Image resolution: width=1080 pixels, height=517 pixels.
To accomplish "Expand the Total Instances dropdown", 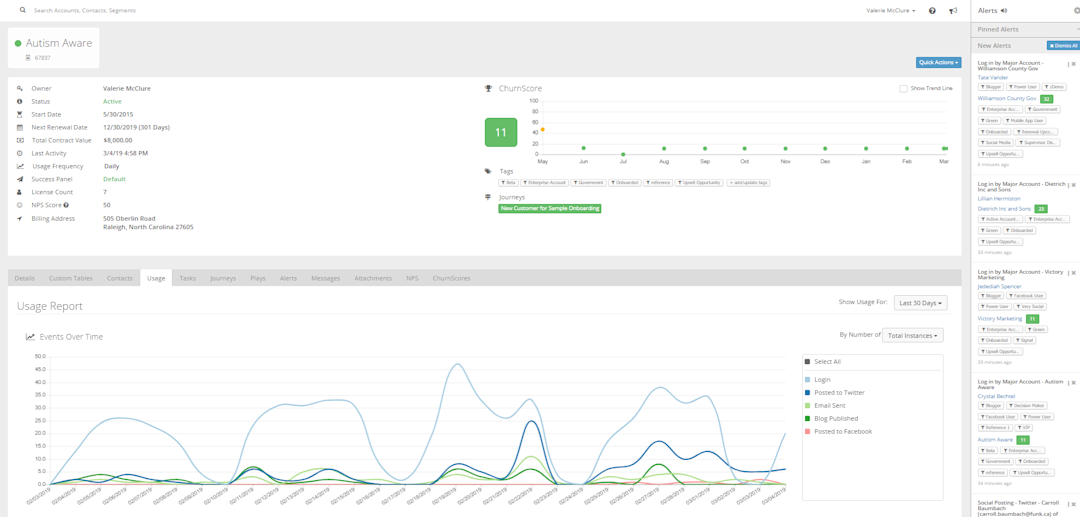I will coord(913,335).
